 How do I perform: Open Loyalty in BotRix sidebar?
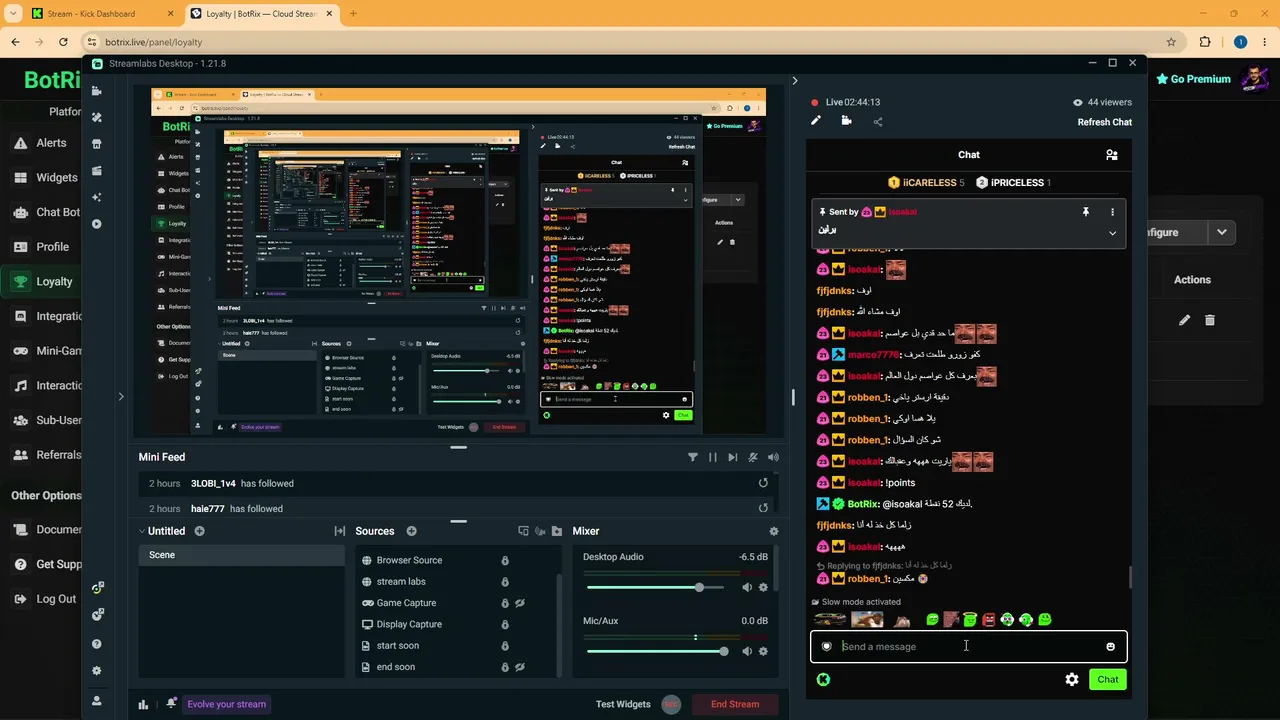coord(42,281)
